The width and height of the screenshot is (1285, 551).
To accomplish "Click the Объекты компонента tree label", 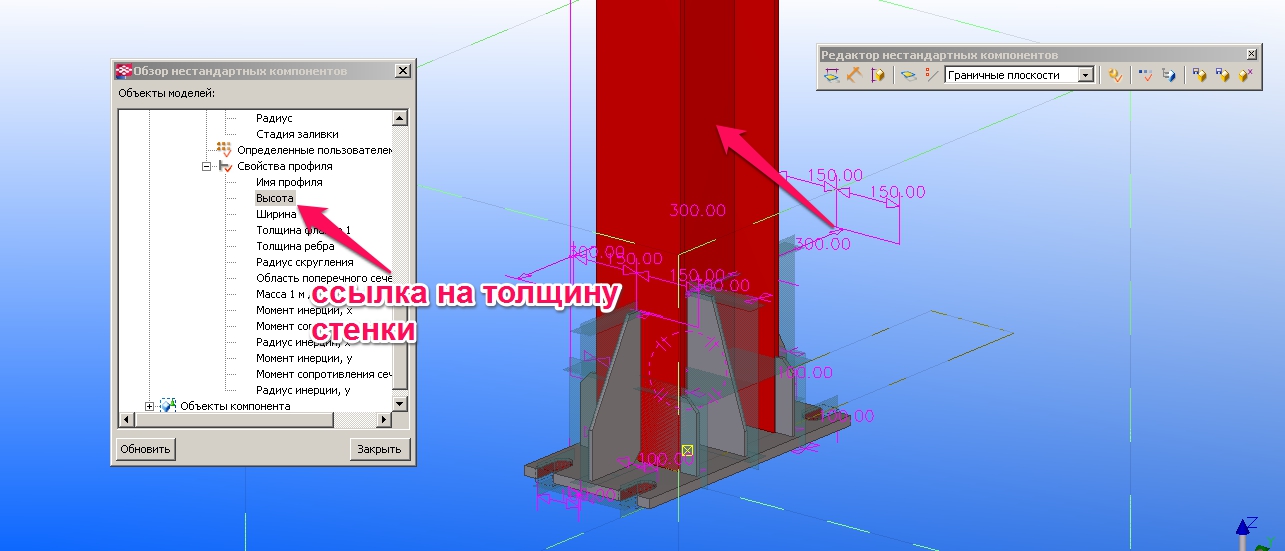I will [x=235, y=406].
